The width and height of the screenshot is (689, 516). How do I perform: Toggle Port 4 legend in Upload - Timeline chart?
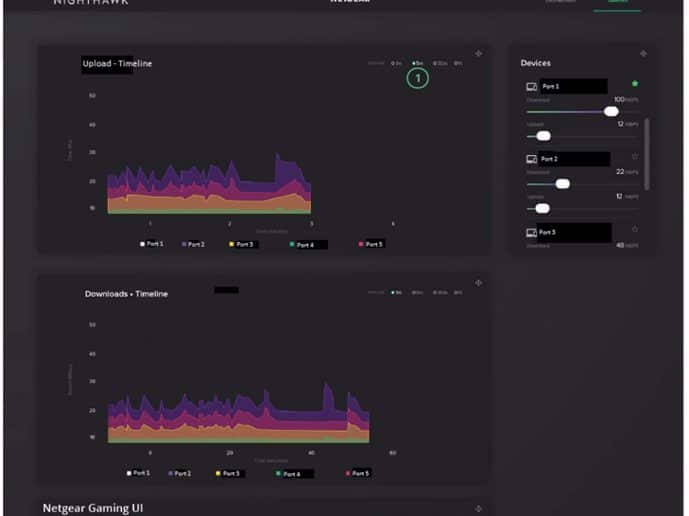click(x=302, y=245)
